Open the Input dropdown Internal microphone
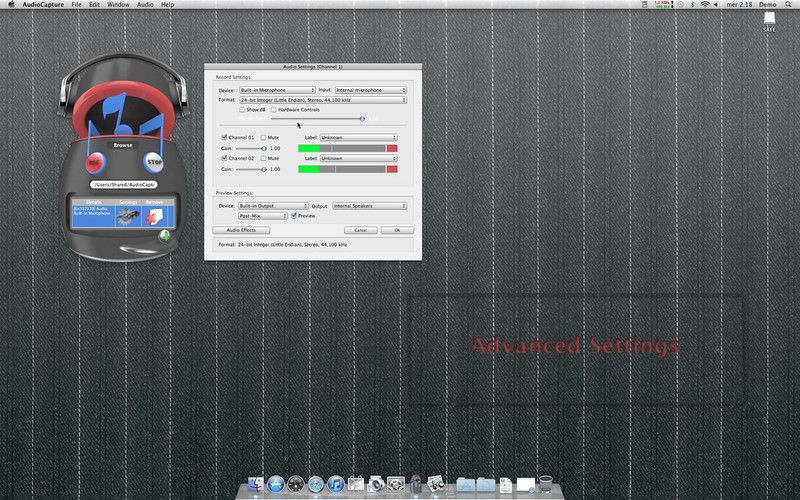800x500 pixels. click(x=370, y=90)
